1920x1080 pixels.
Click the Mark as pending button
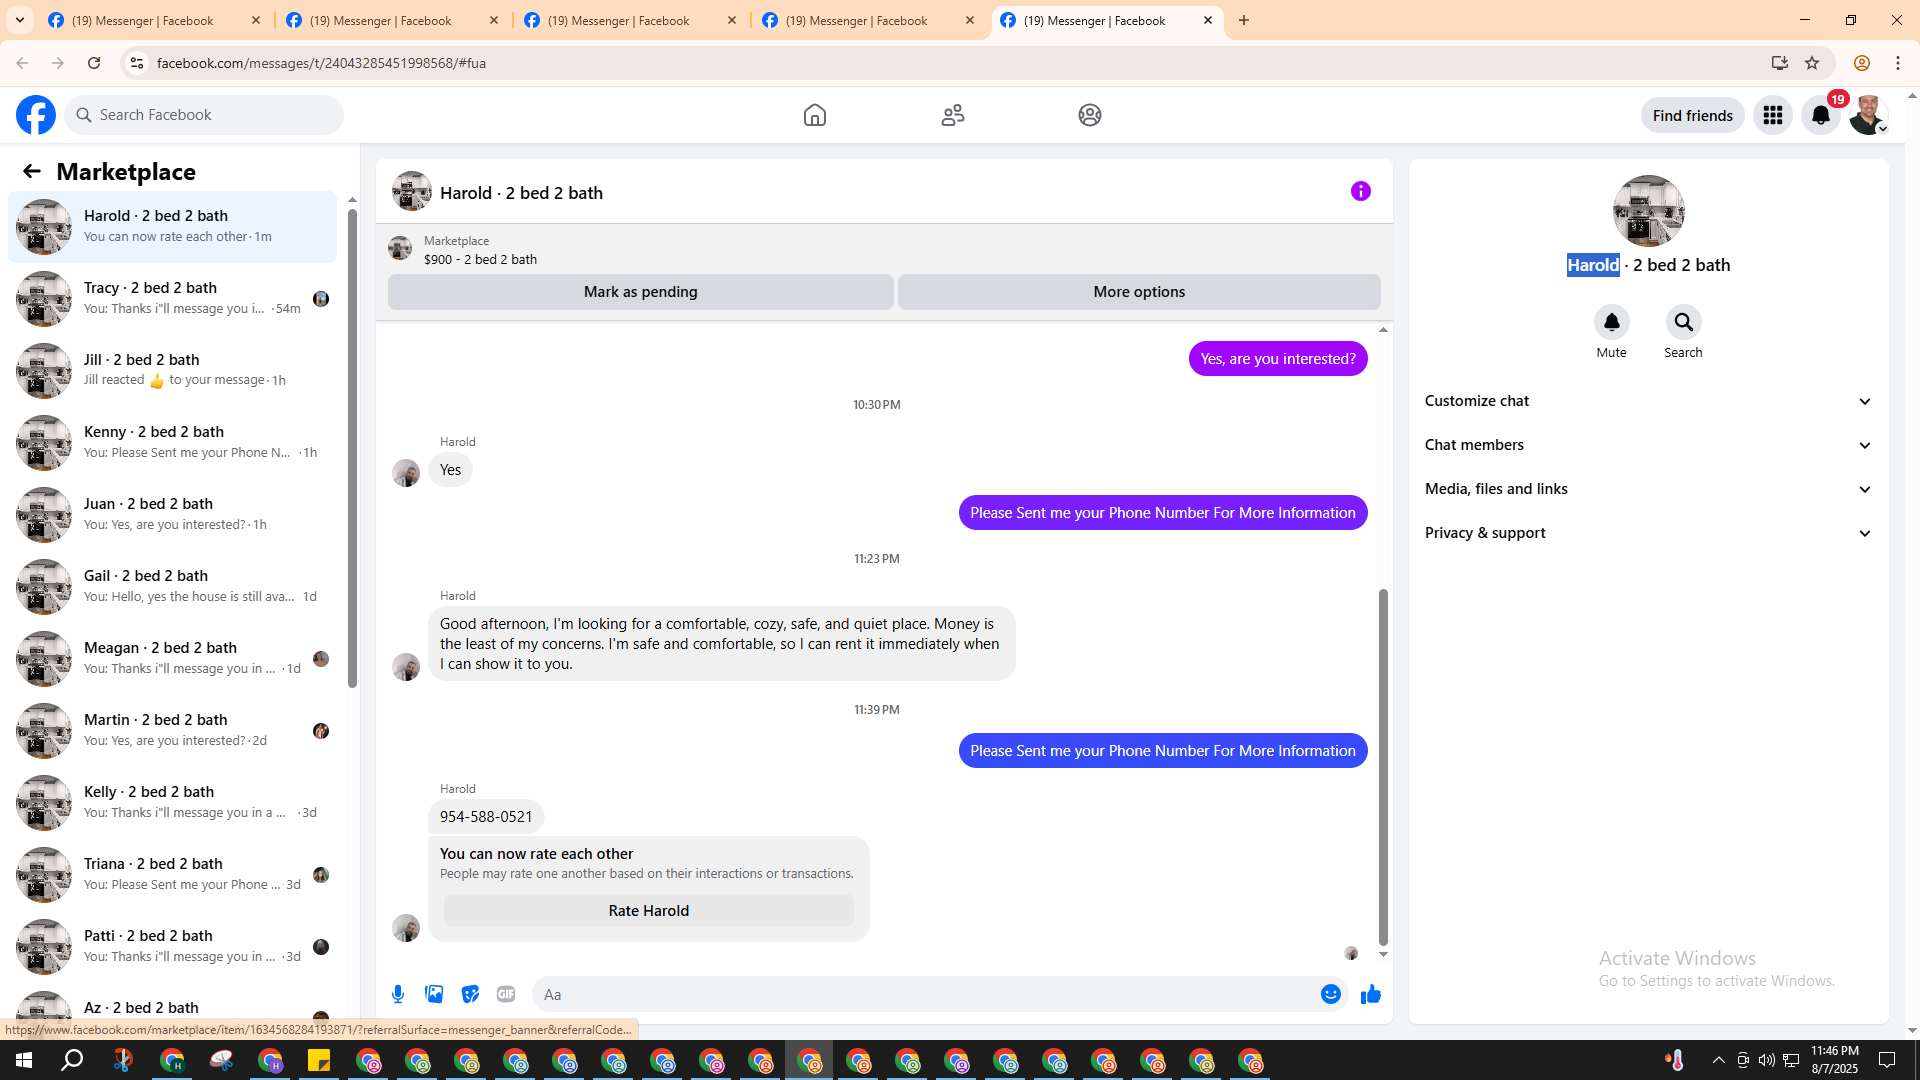640,292
